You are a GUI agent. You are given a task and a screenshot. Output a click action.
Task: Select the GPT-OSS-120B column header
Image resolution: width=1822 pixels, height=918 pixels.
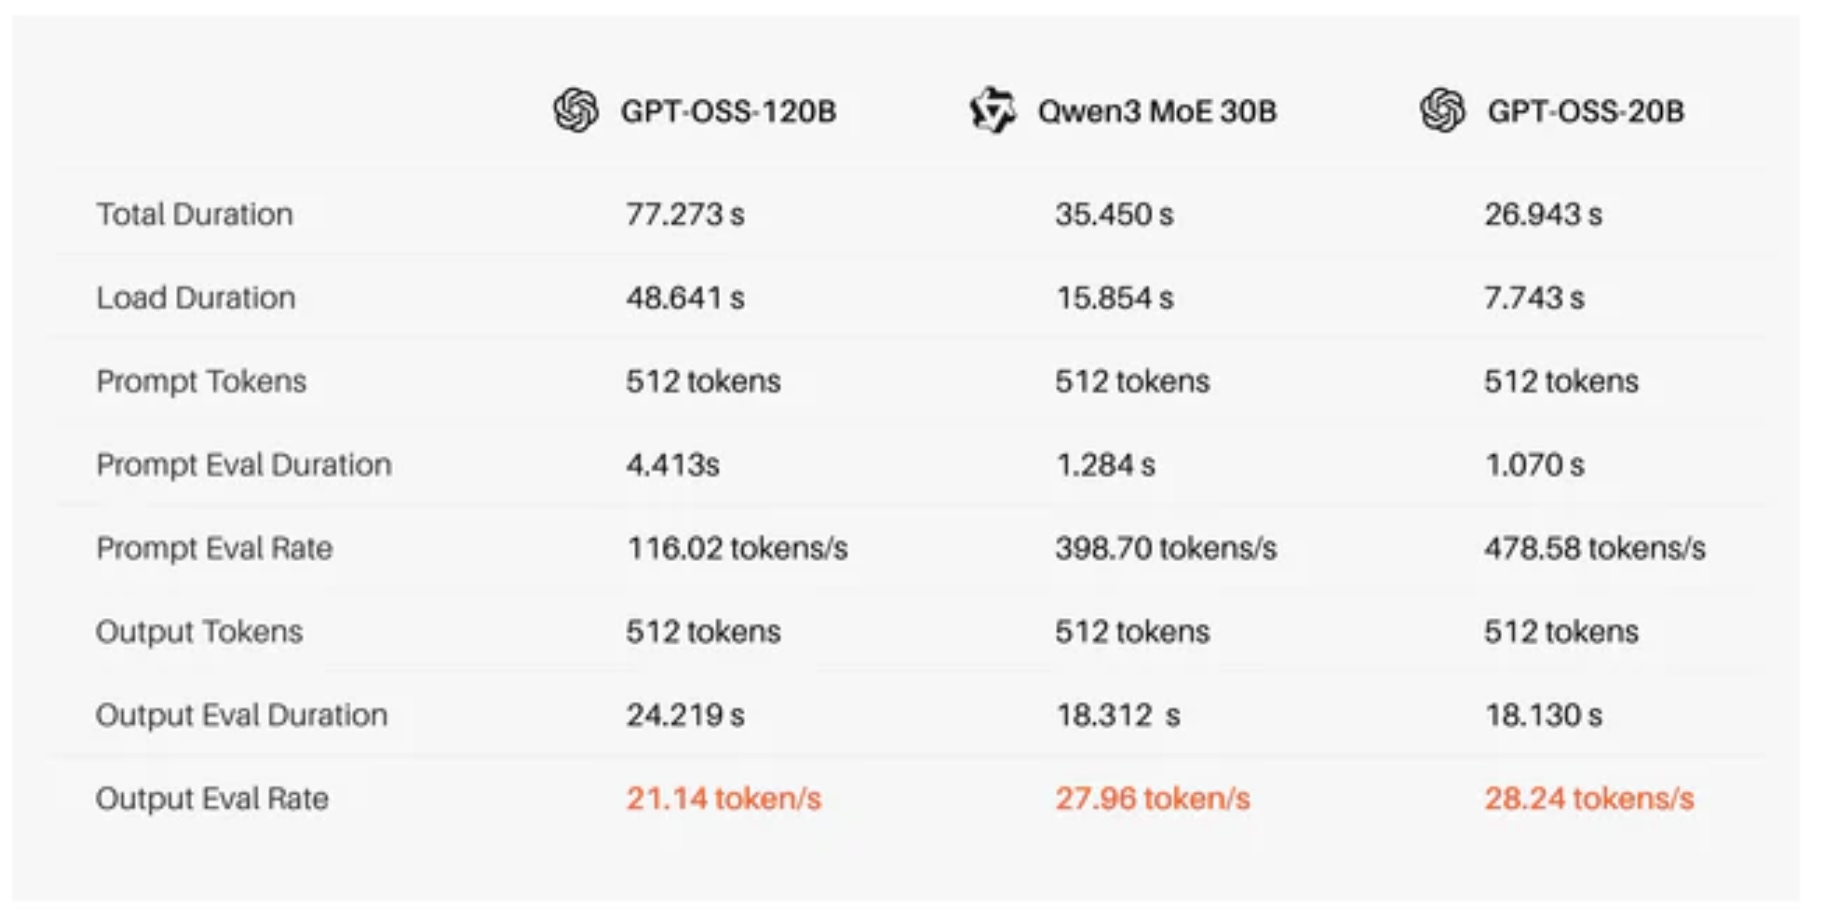(x=728, y=111)
